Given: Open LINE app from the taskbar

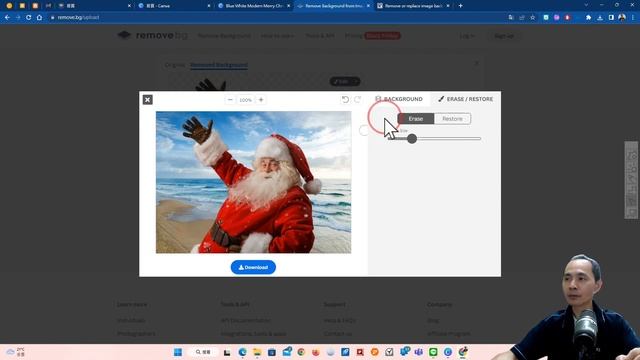Looking at the screenshot, I should pos(433,352).
